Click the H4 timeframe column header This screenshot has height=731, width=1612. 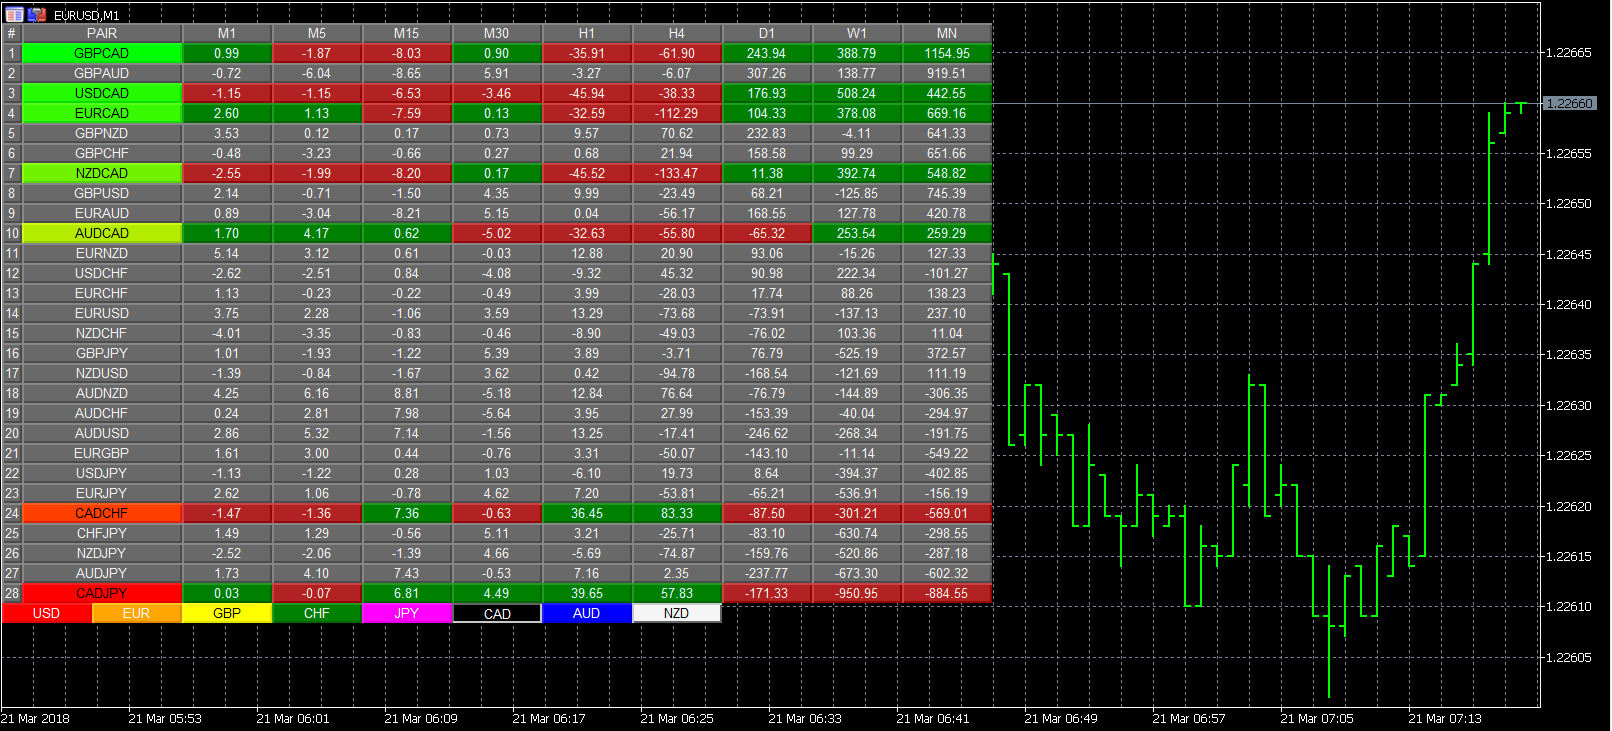coord(677,33)
